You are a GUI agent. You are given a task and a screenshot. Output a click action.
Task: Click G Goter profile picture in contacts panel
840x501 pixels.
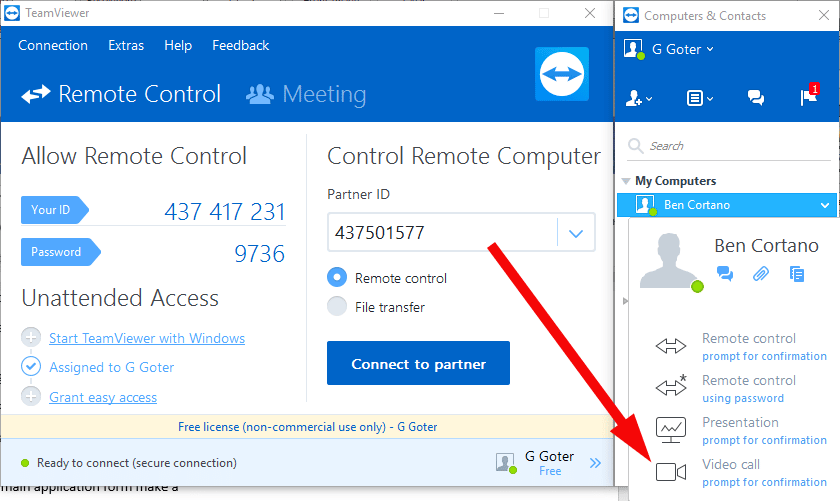click(x=634, y=49)
